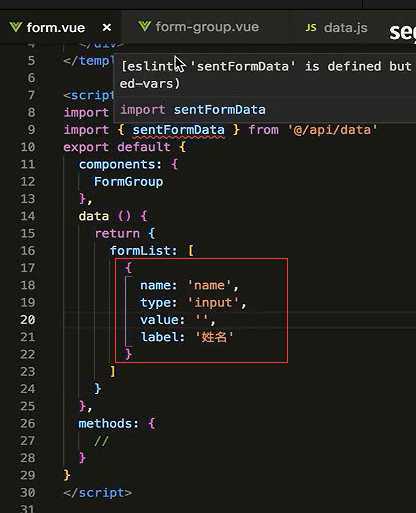Click the 'name' string value on line 18
The image size is (416, 513).
[209, 285]
